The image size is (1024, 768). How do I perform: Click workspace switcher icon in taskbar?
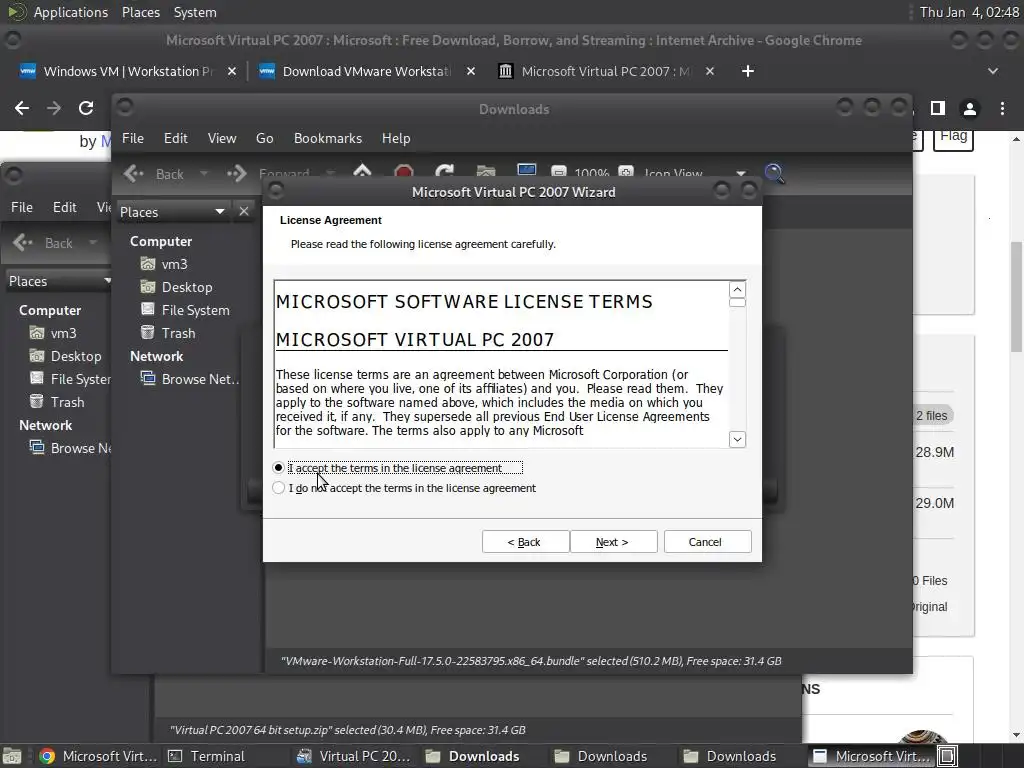click(x=948, y=756)
